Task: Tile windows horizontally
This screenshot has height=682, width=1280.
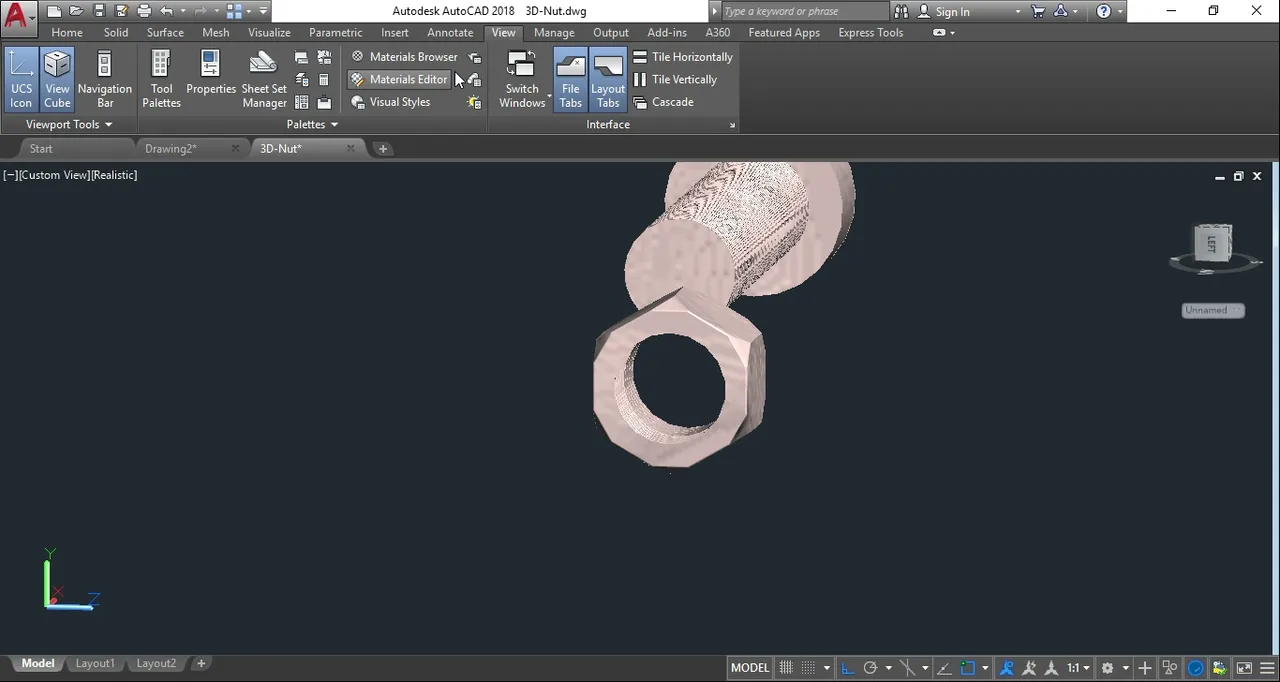Action: click(683, 57)
